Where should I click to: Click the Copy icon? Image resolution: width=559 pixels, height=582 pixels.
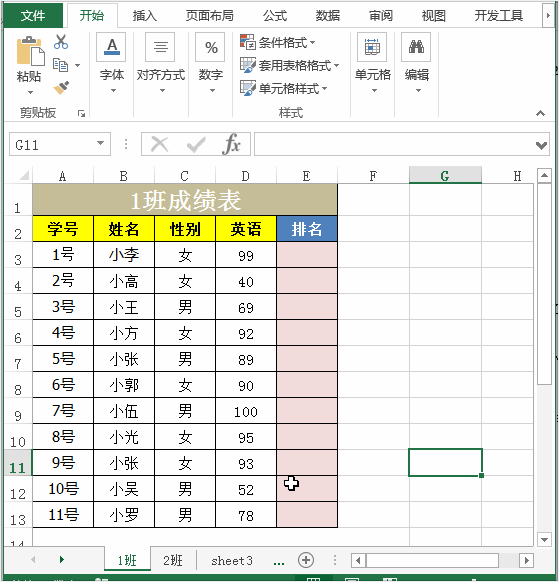click(x=61, y=65)
